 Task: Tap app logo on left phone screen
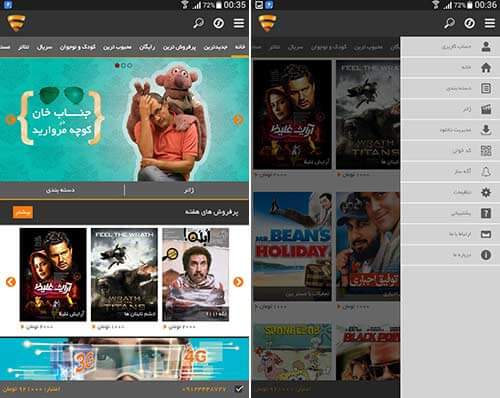pyautogui.click(x=16, y=23)
